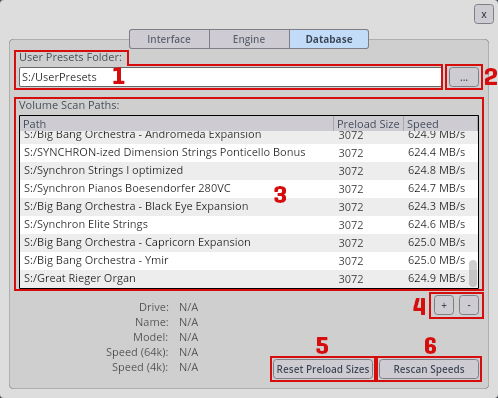Select S:/Synchron Elite Strings path
The width and height of the screenshot is (498, 398).
pyautogui.click(x=248, y=225)
